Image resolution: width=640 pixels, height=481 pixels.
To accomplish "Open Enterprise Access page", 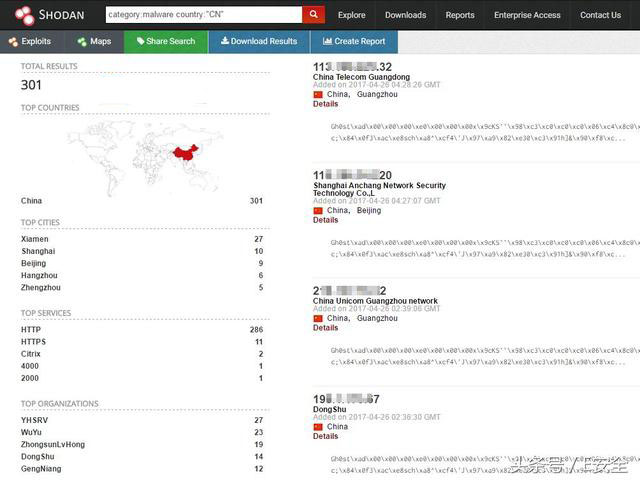I will coord(527,15).
